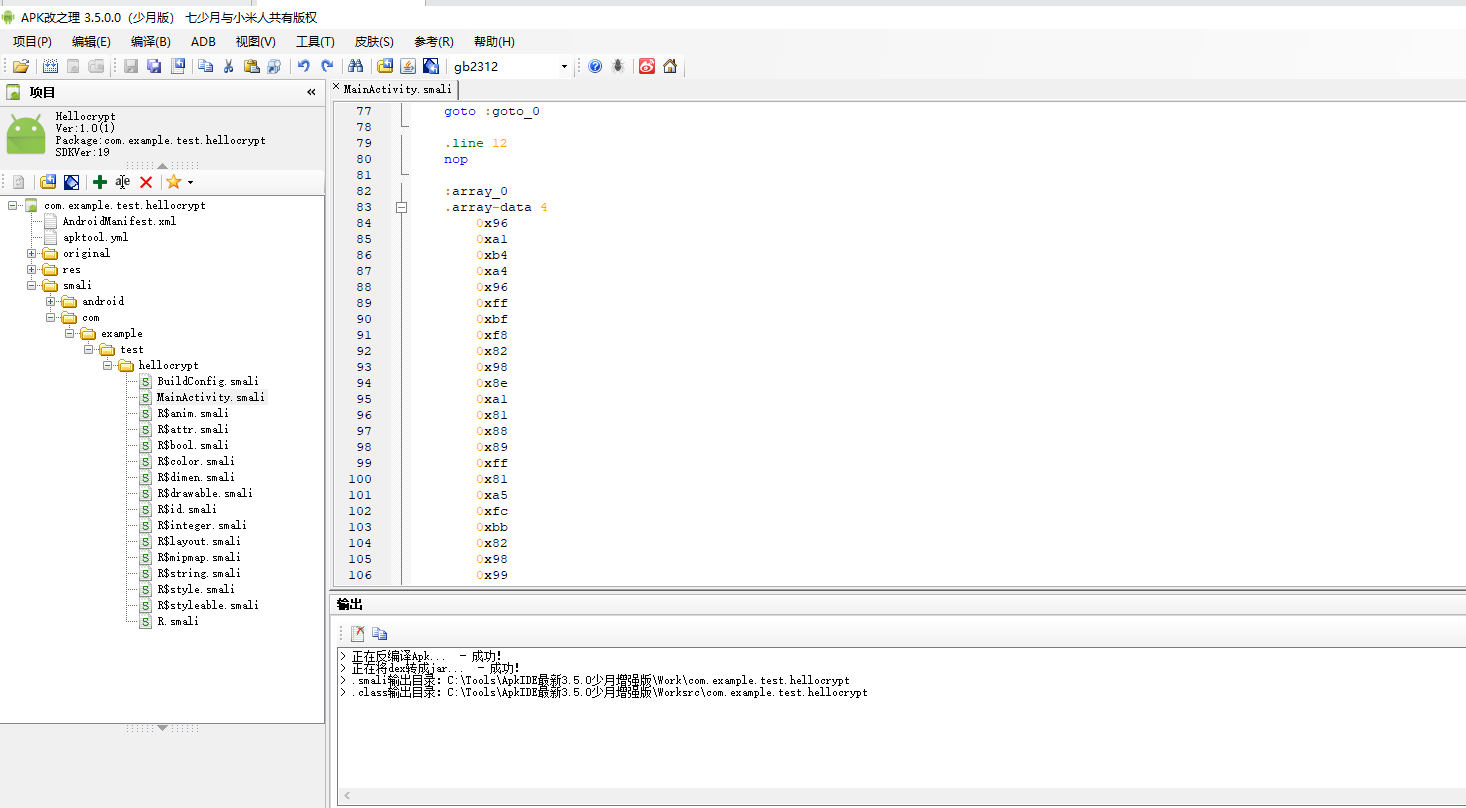Click the folder-with-arrow icon in project toolbar
The image size is (1466, 808).
[x=48, y=182]
